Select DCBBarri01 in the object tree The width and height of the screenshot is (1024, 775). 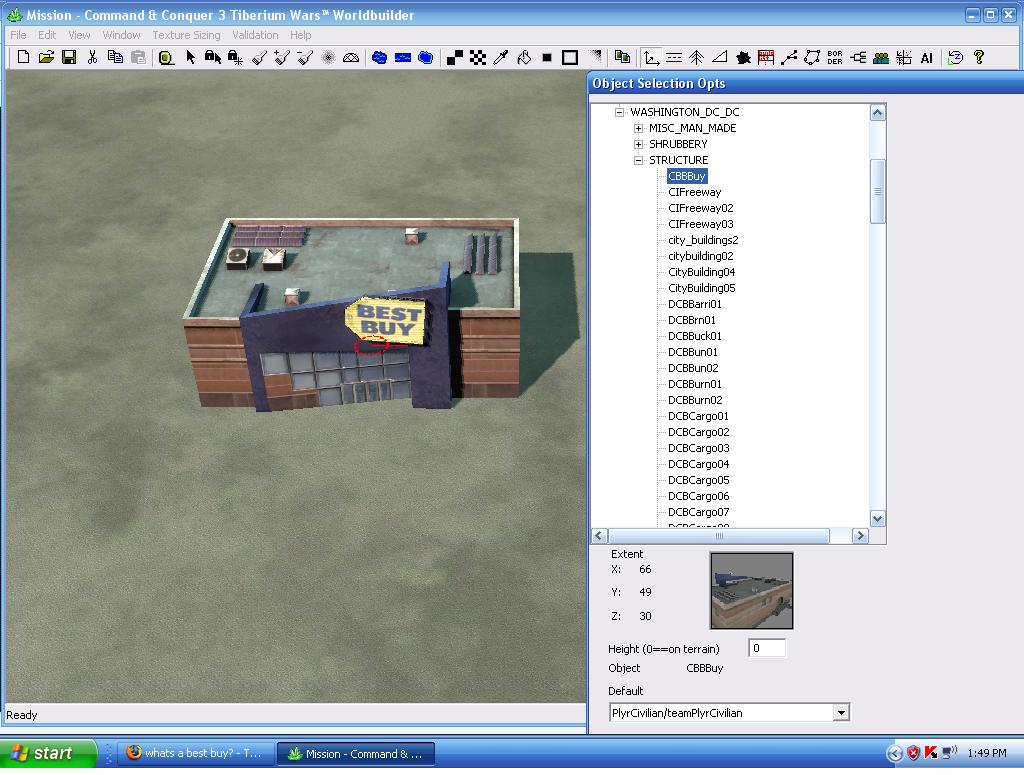pyautogui.click(x=695, y=304)
